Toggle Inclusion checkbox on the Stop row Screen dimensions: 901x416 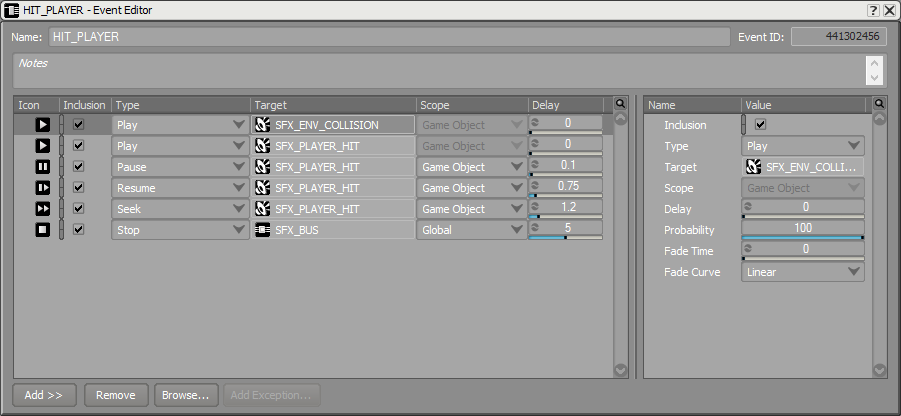tap(79, 230)
